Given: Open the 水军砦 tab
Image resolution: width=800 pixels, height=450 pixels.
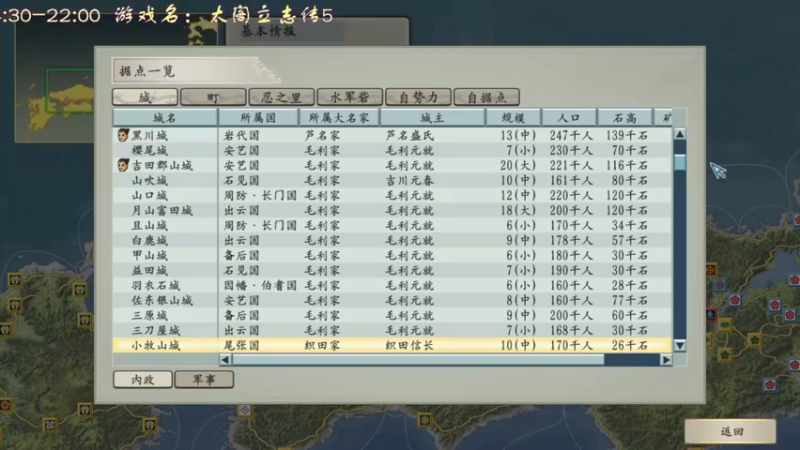Looking at the screenshot, I should click(x=350, y=97).
